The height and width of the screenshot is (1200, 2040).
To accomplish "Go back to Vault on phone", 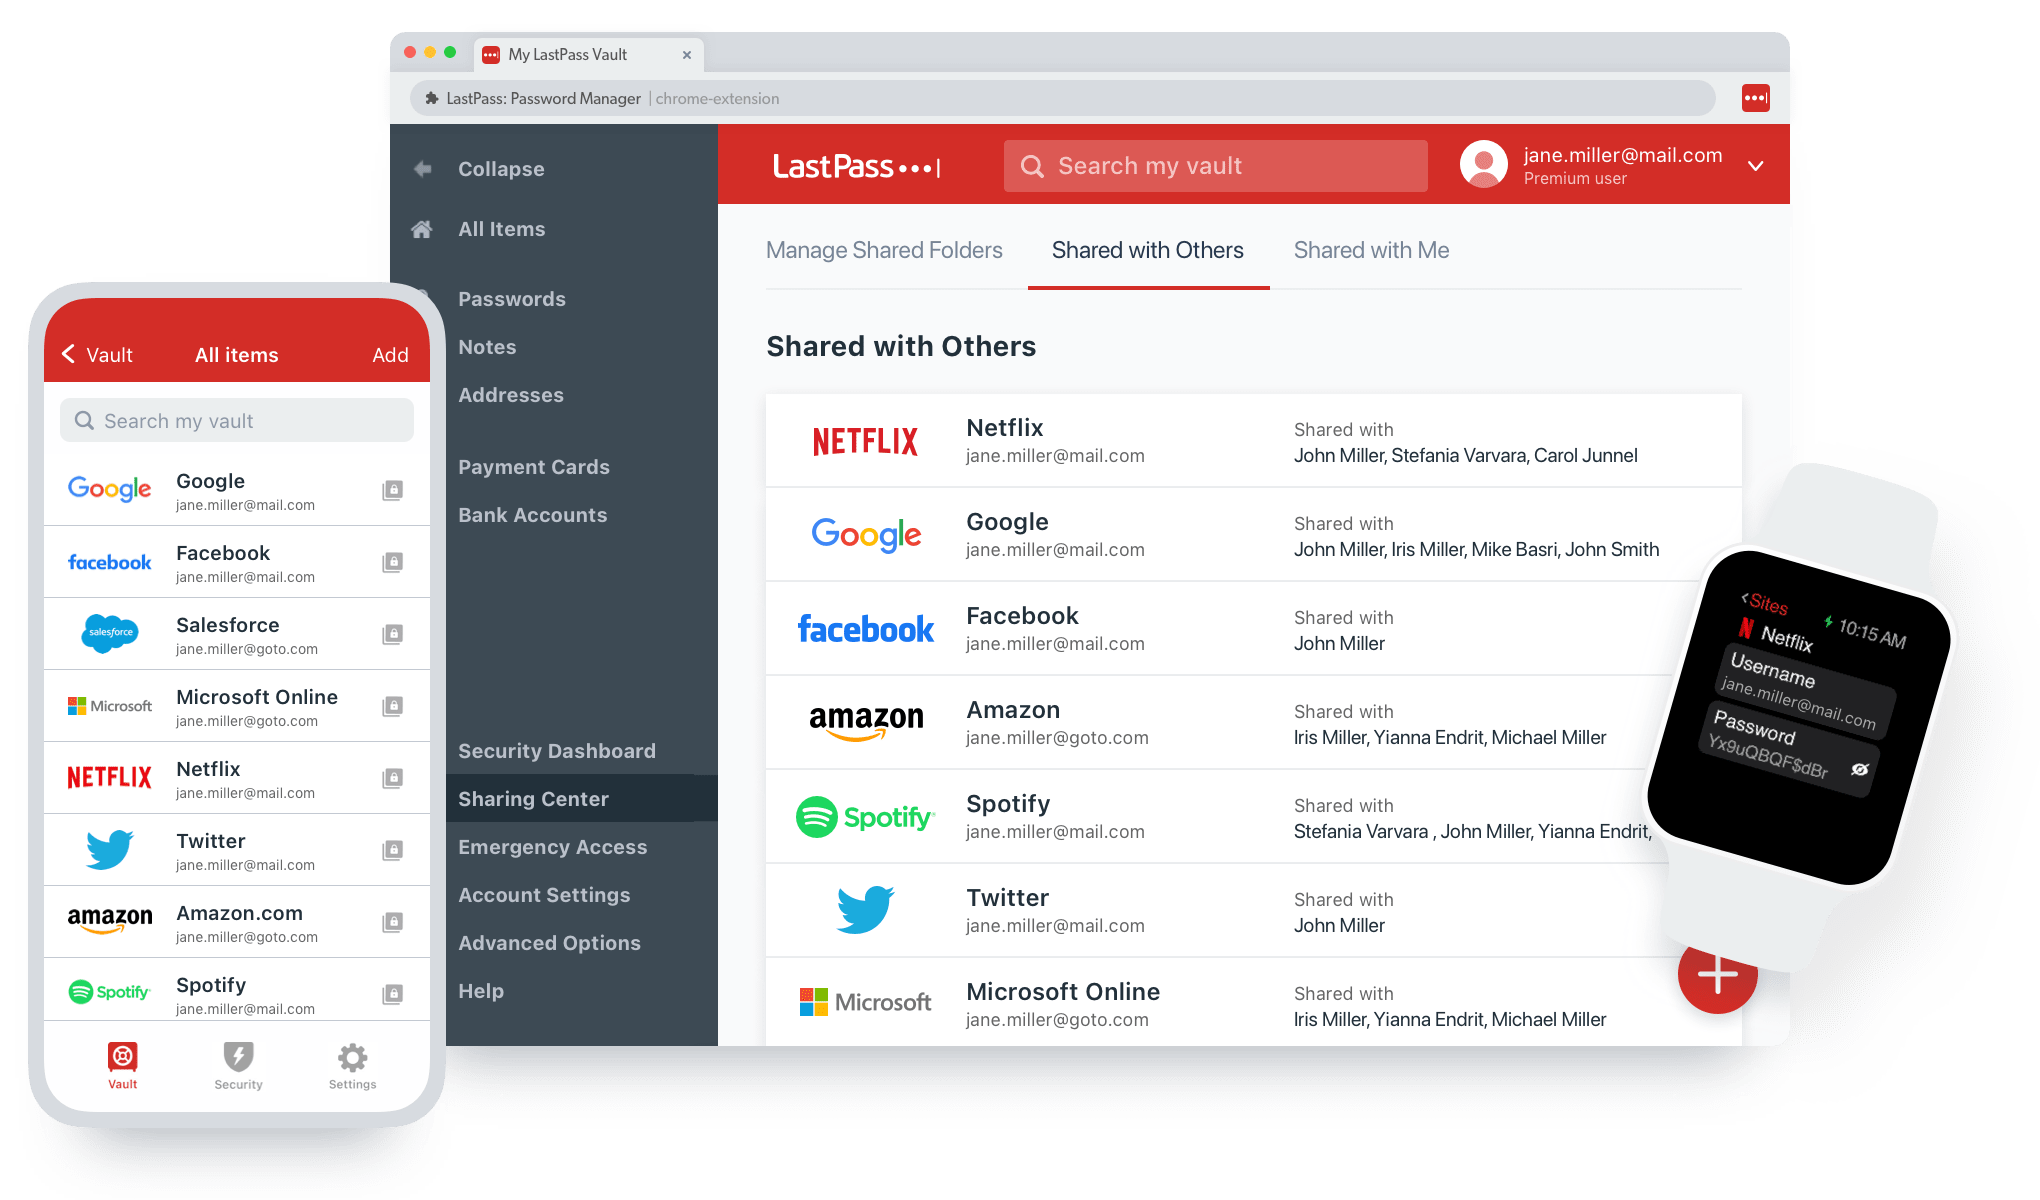I will coord(97,355).
